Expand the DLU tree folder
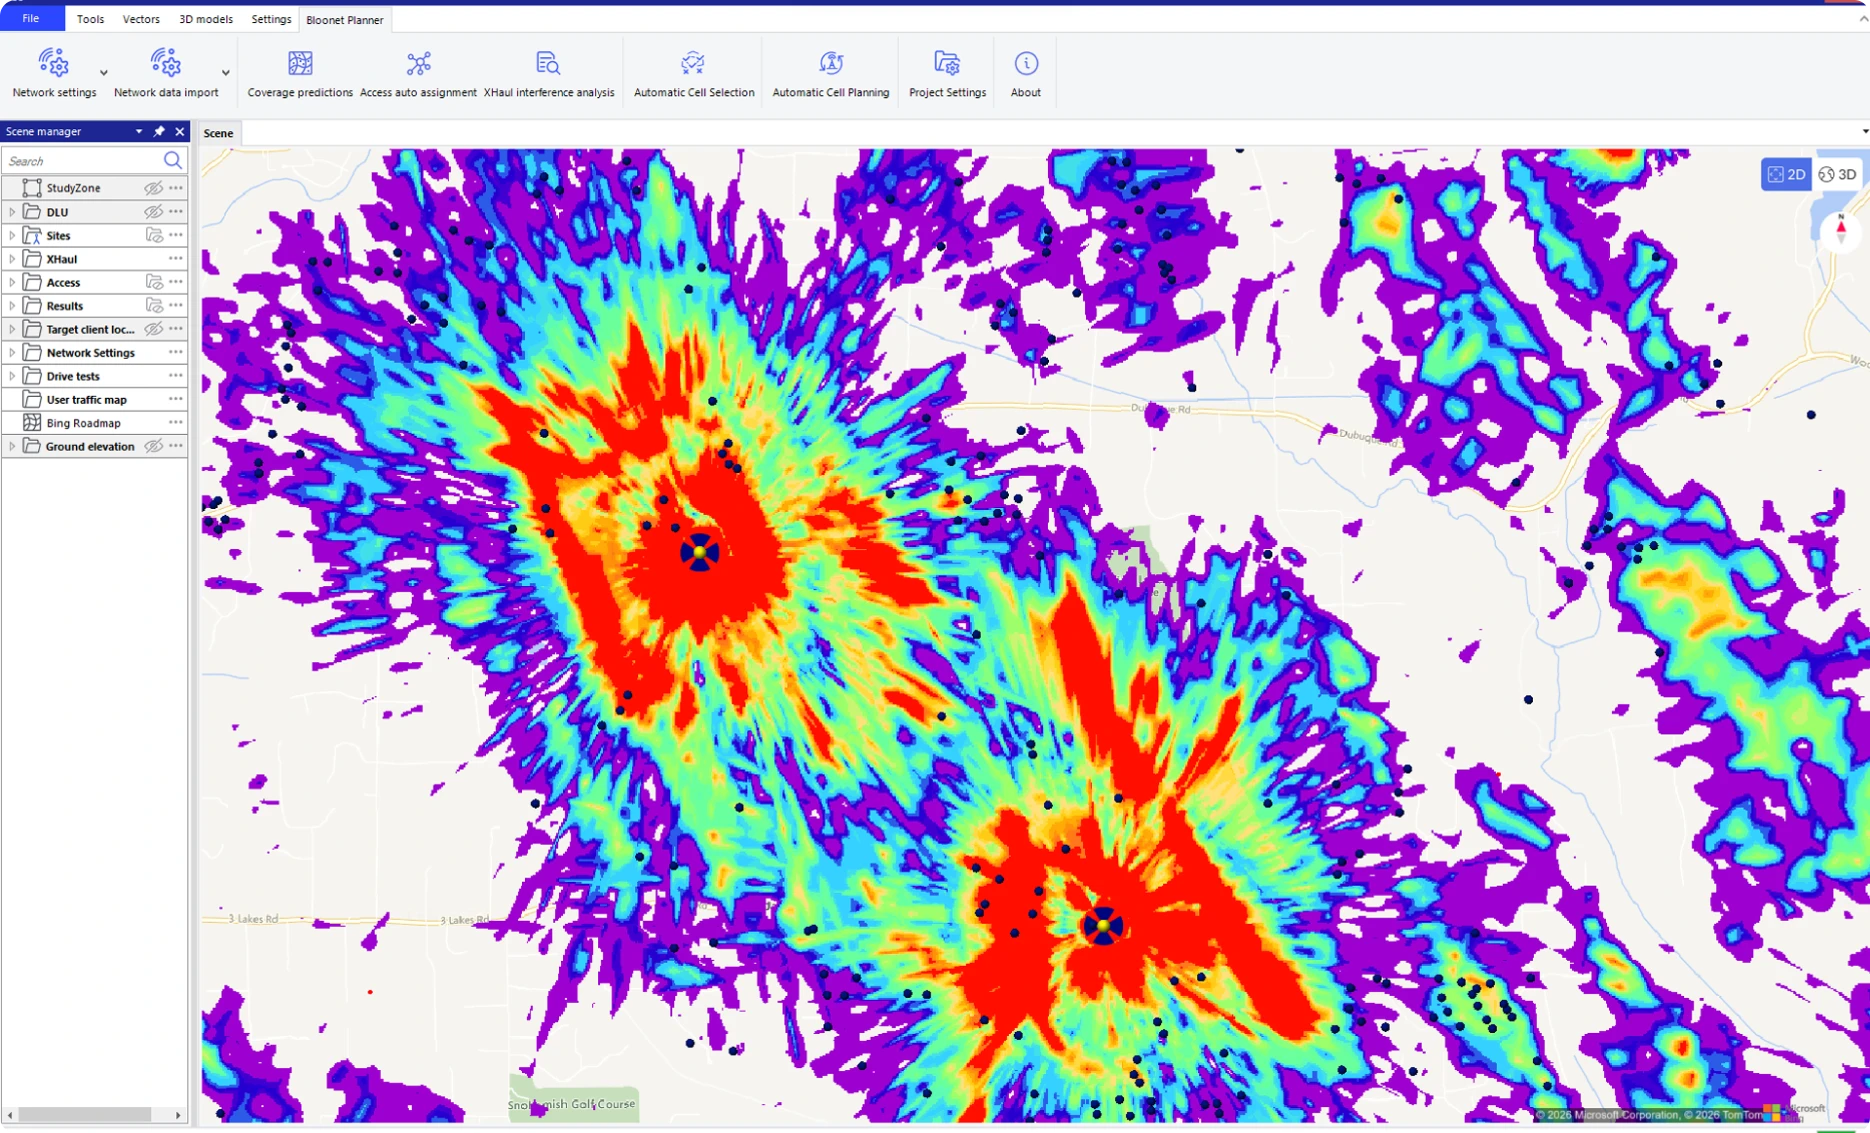1870x1133 pixels. pos(12,212)
